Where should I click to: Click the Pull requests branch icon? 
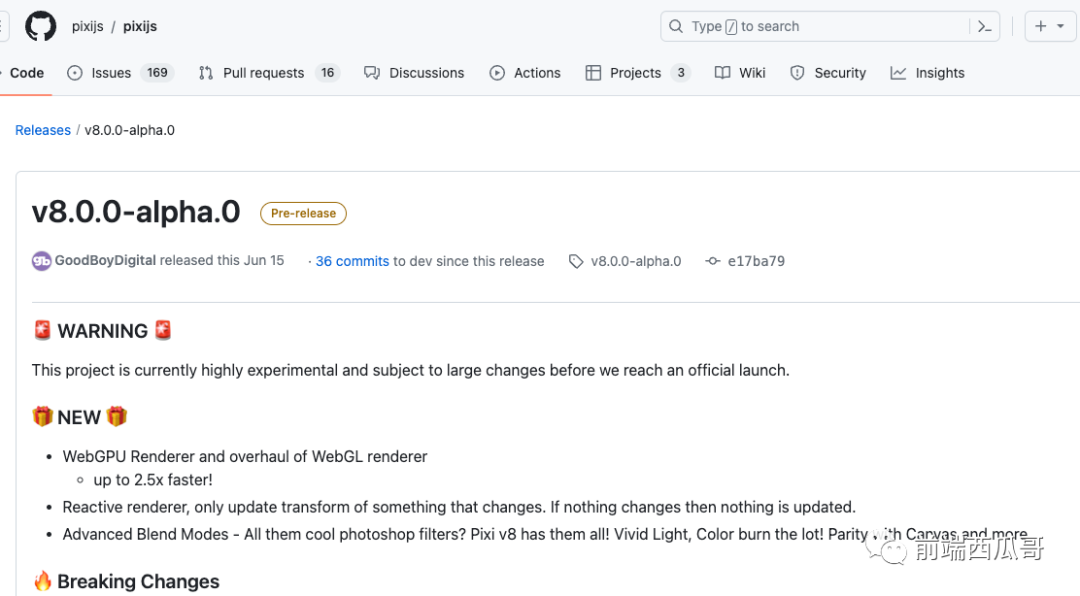205,73
